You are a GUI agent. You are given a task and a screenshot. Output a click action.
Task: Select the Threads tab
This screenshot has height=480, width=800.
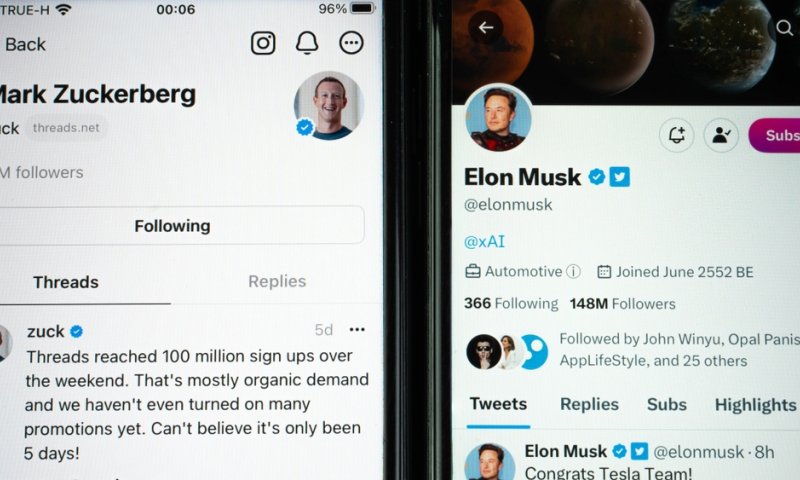click(x=66, y=282)
